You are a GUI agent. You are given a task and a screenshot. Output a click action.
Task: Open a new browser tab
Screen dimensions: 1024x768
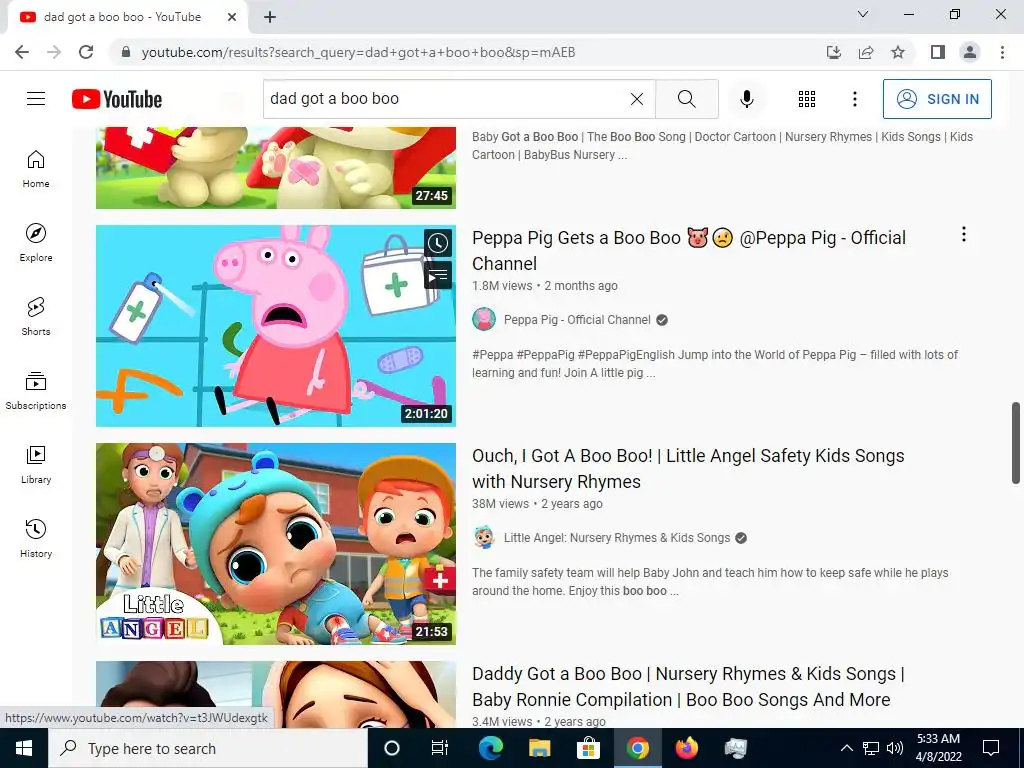[270, 17]
